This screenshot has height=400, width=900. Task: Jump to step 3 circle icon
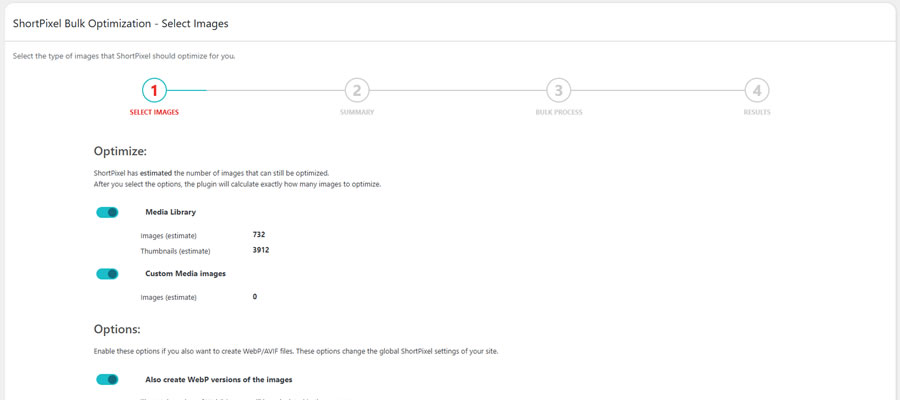point(558,91)
